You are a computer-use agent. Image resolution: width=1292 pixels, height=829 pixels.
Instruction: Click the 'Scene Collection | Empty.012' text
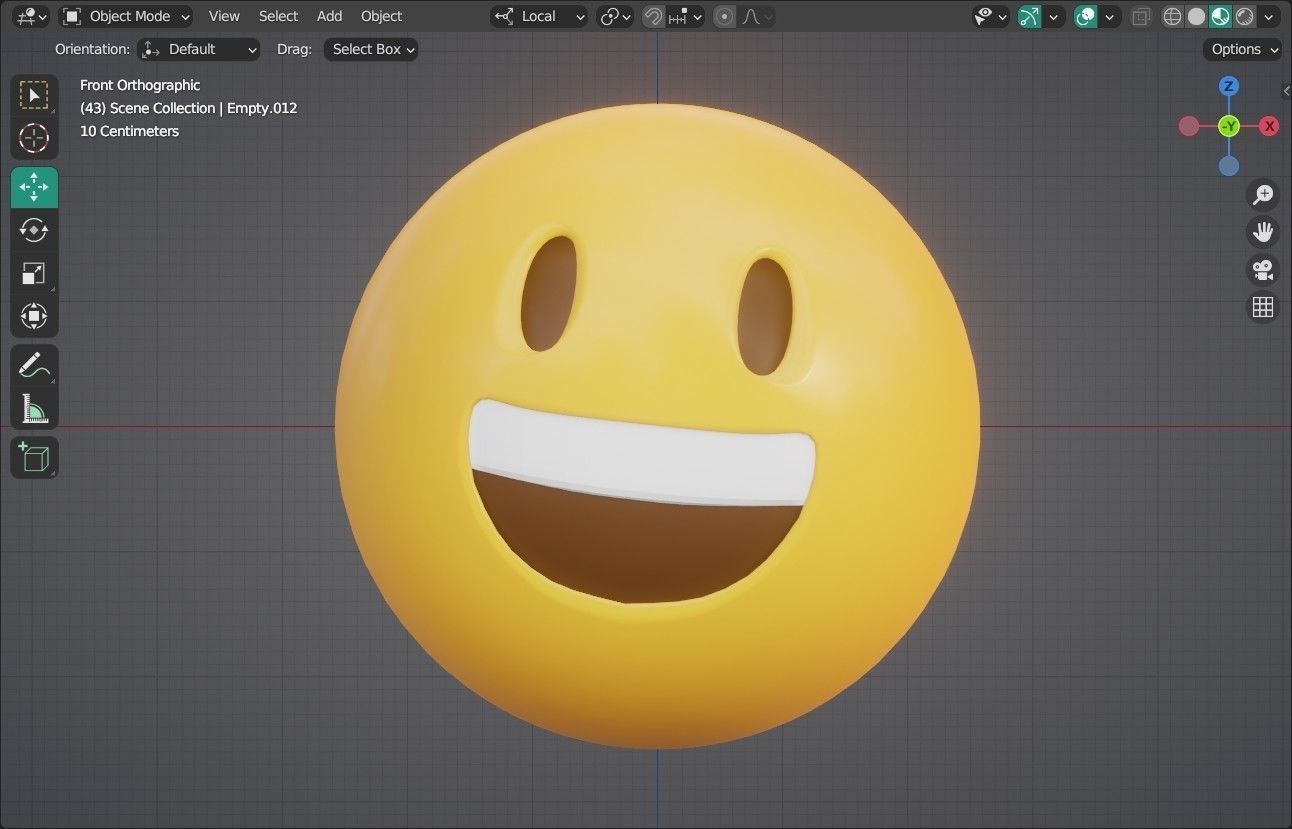tap(203, 108)
